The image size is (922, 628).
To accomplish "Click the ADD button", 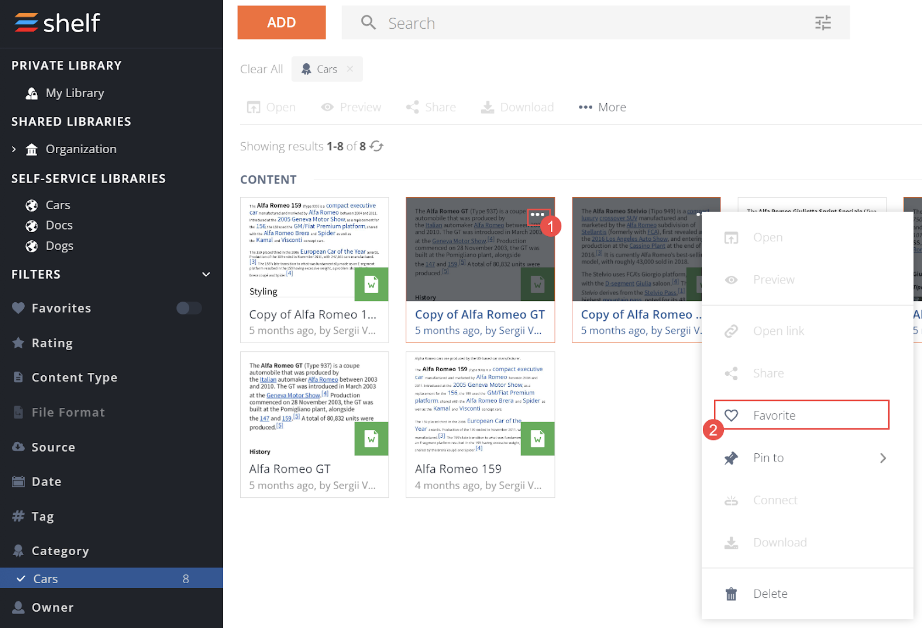I will click(281, 22).
